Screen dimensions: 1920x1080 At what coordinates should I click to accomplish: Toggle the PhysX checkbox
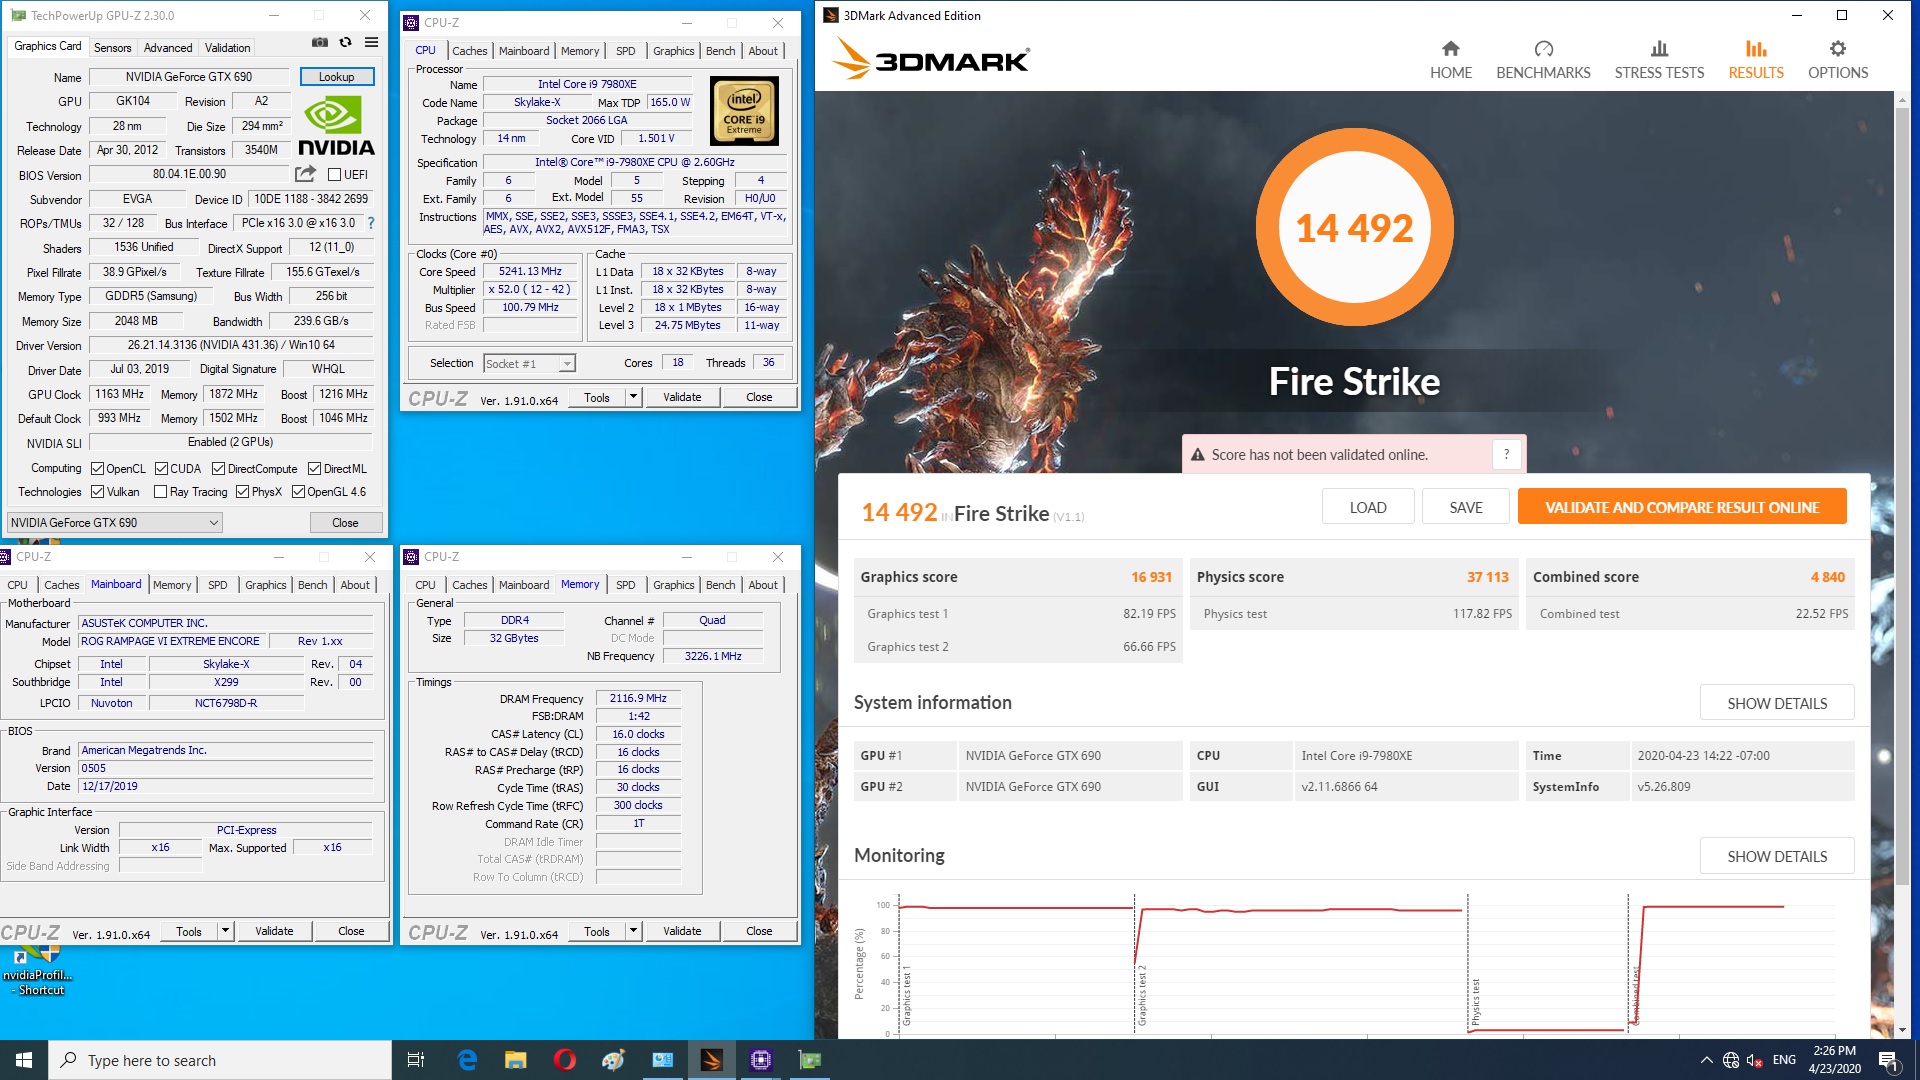[x=242, y=492]
